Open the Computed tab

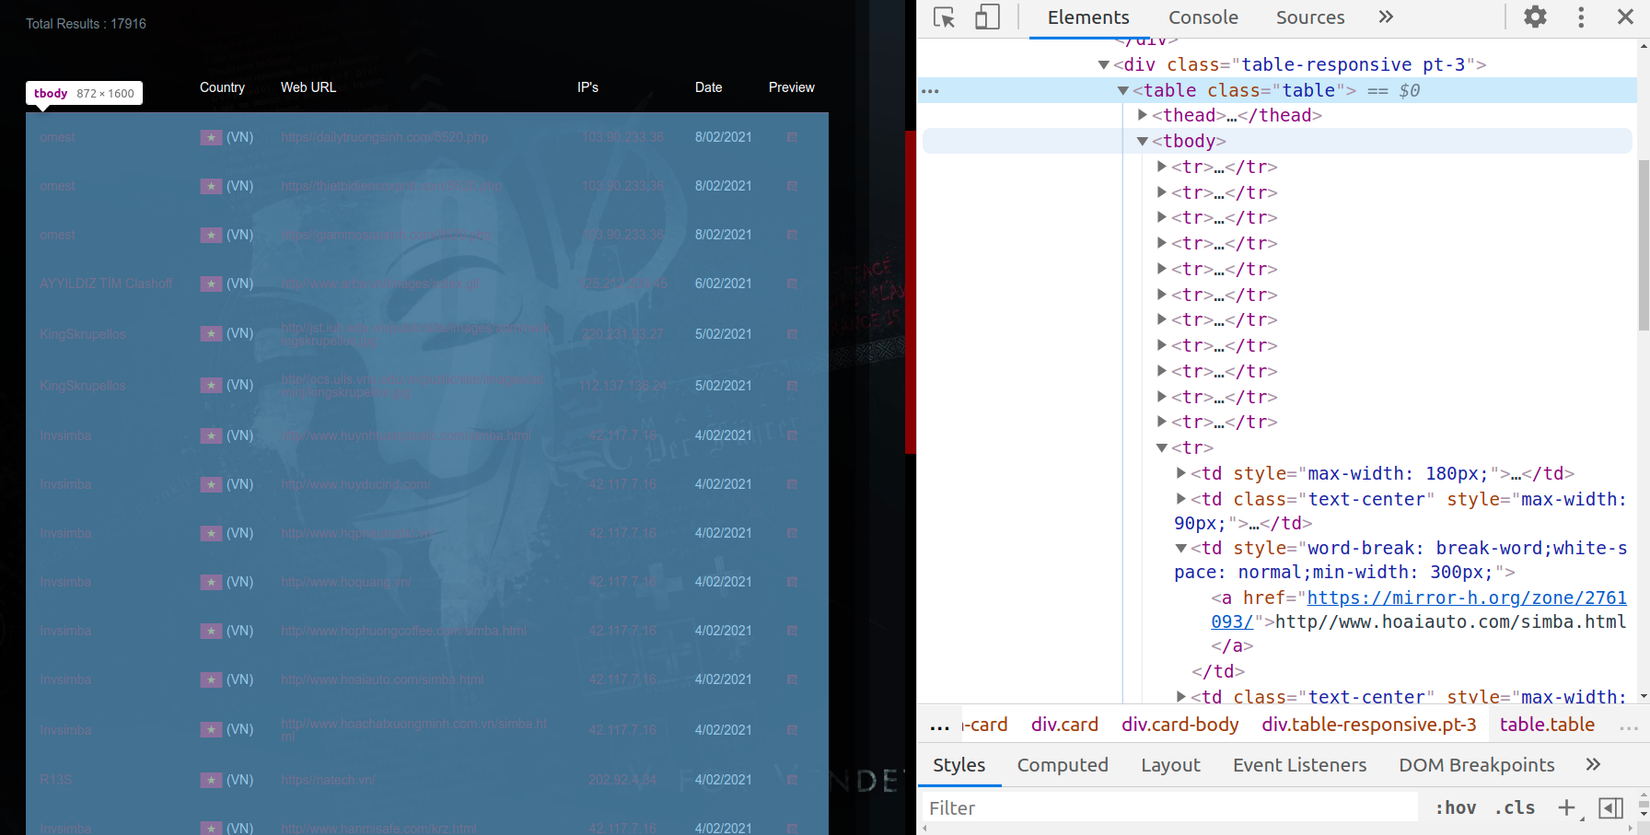[x=1062, y=765]
